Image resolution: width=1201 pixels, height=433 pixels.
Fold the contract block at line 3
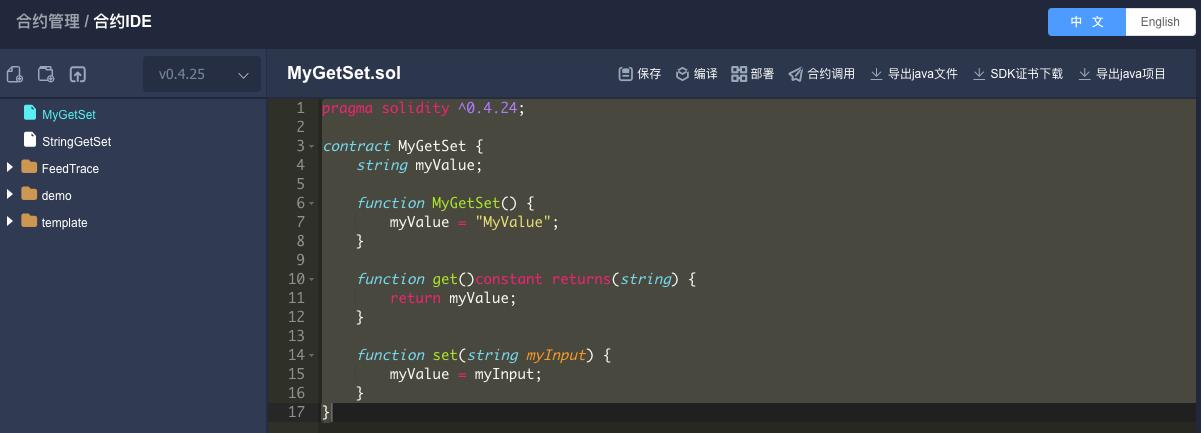pyautogui.click(x=312, y=147)
